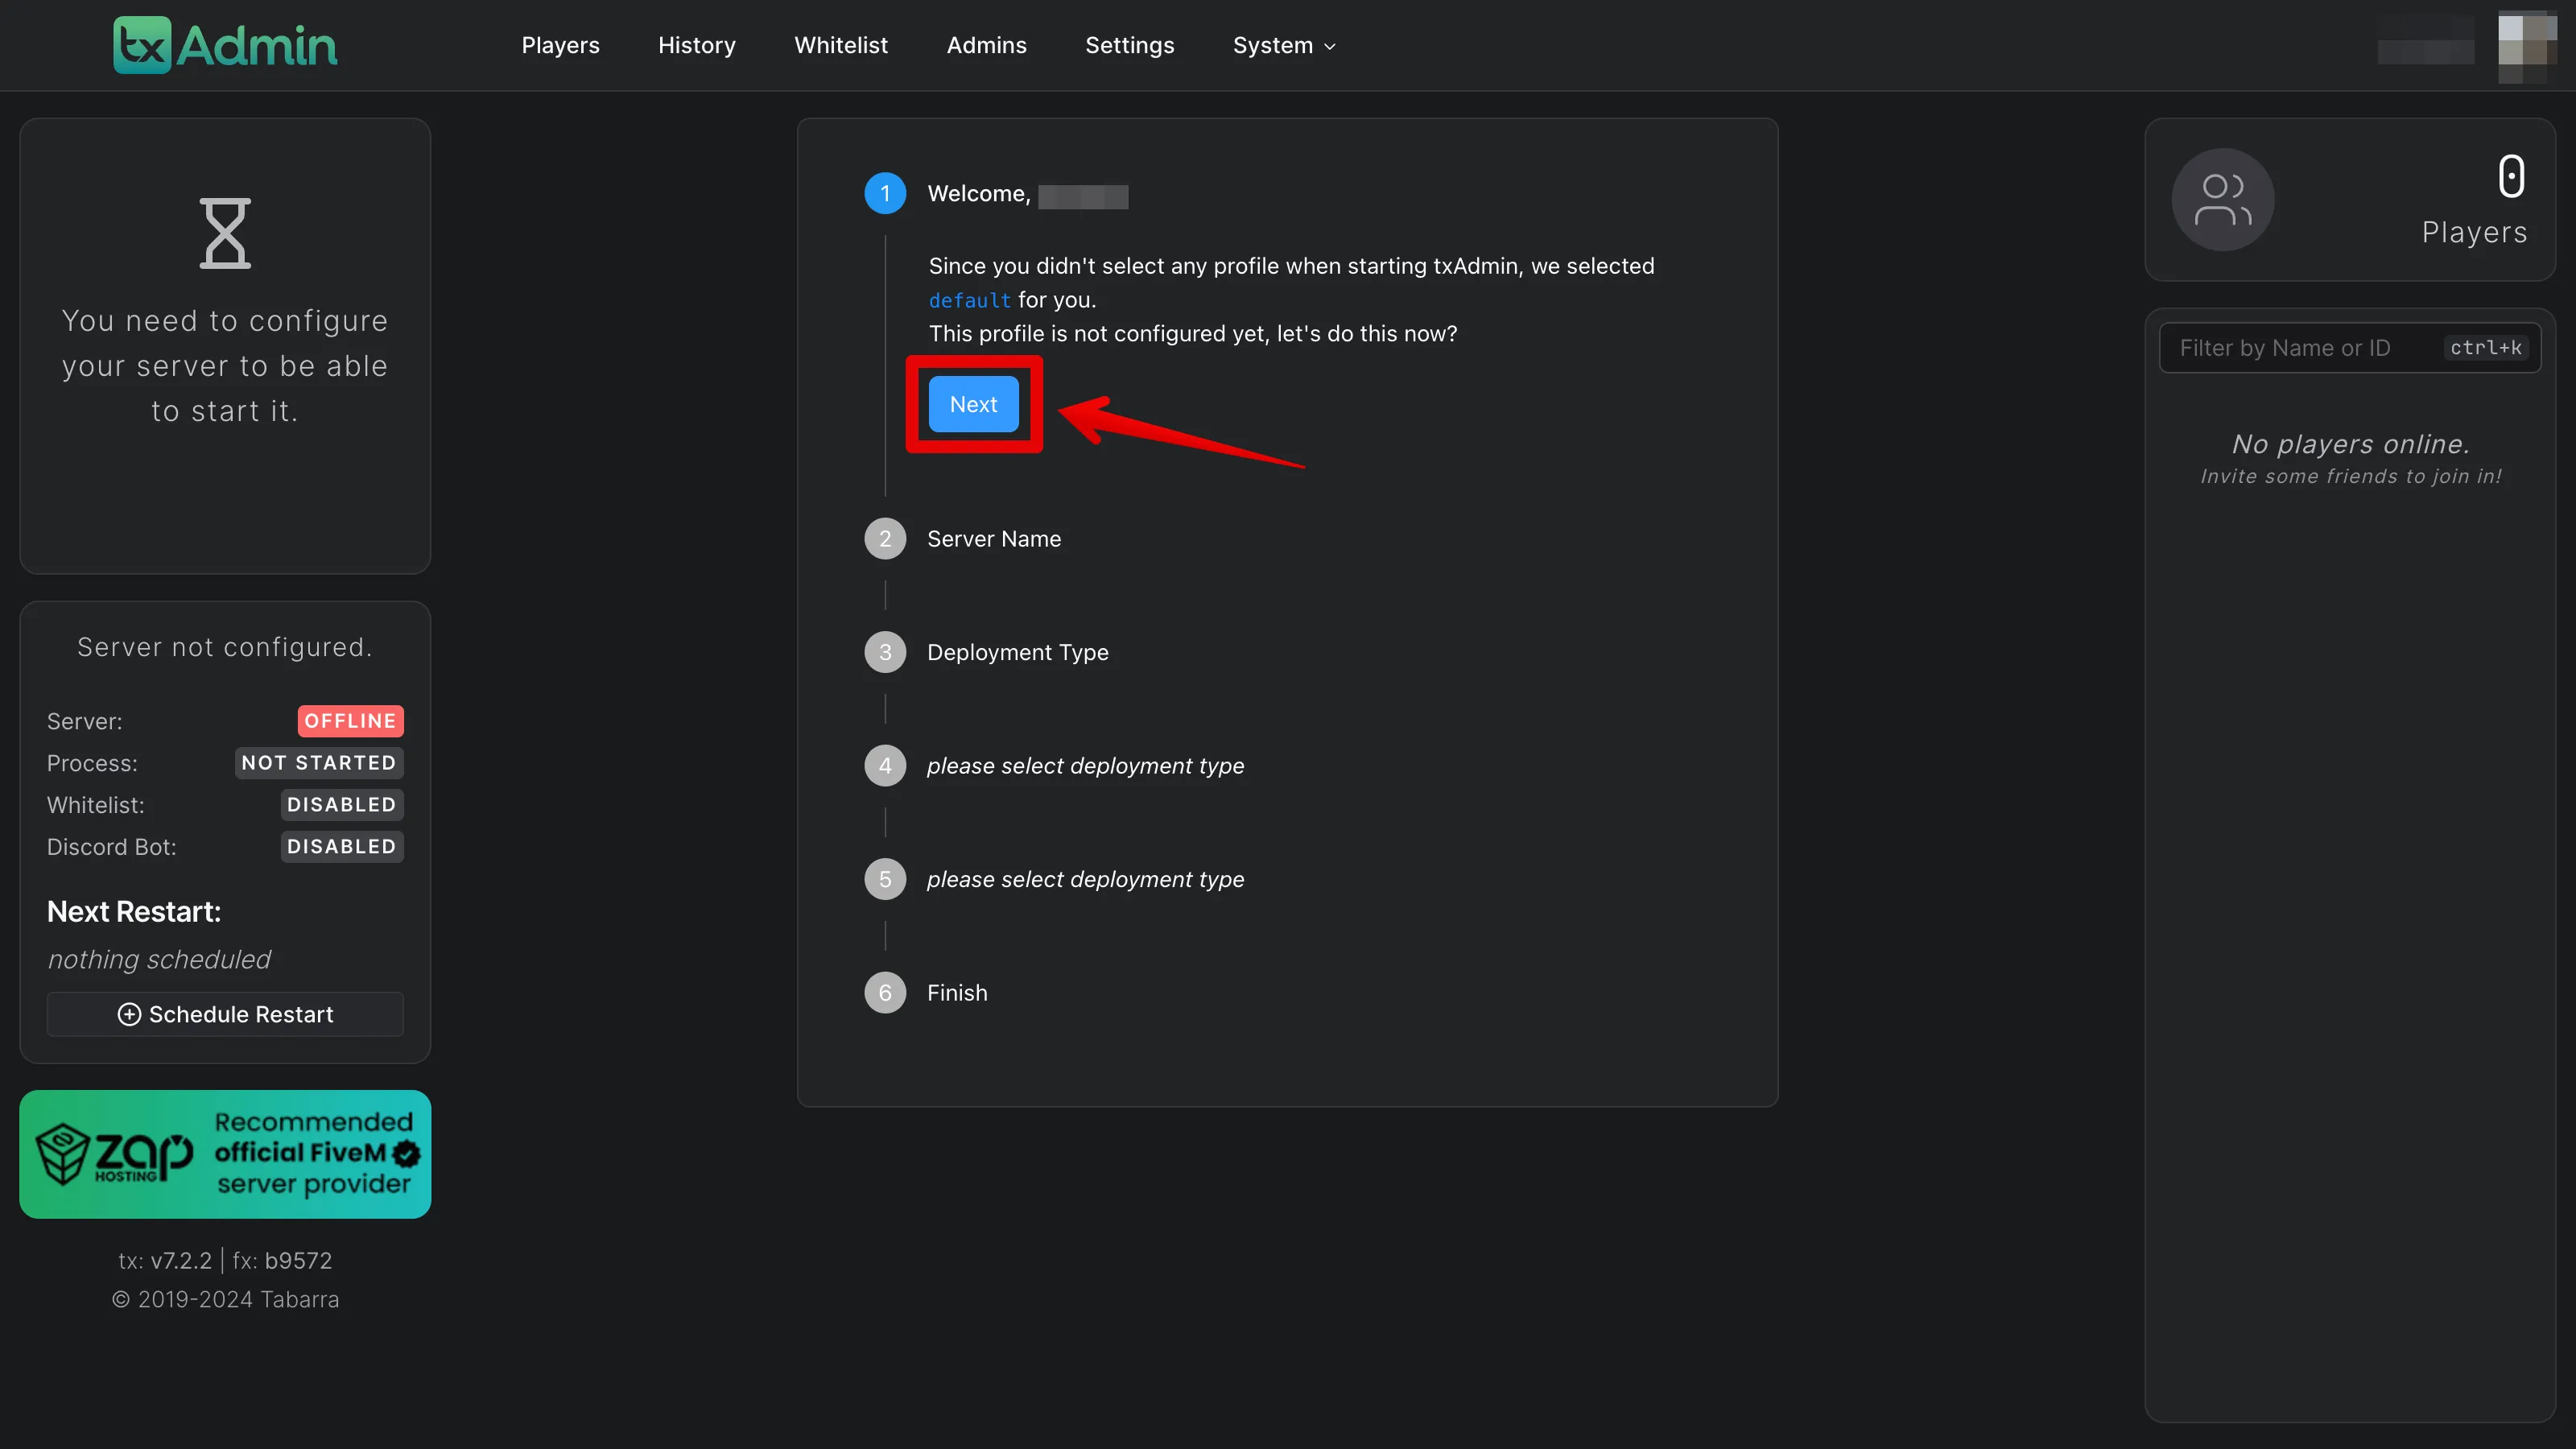This screenshot has width=2576, height=1449.
Task: Click the ZAP Hosting recommended provider icon
Action: (225, 1154)
